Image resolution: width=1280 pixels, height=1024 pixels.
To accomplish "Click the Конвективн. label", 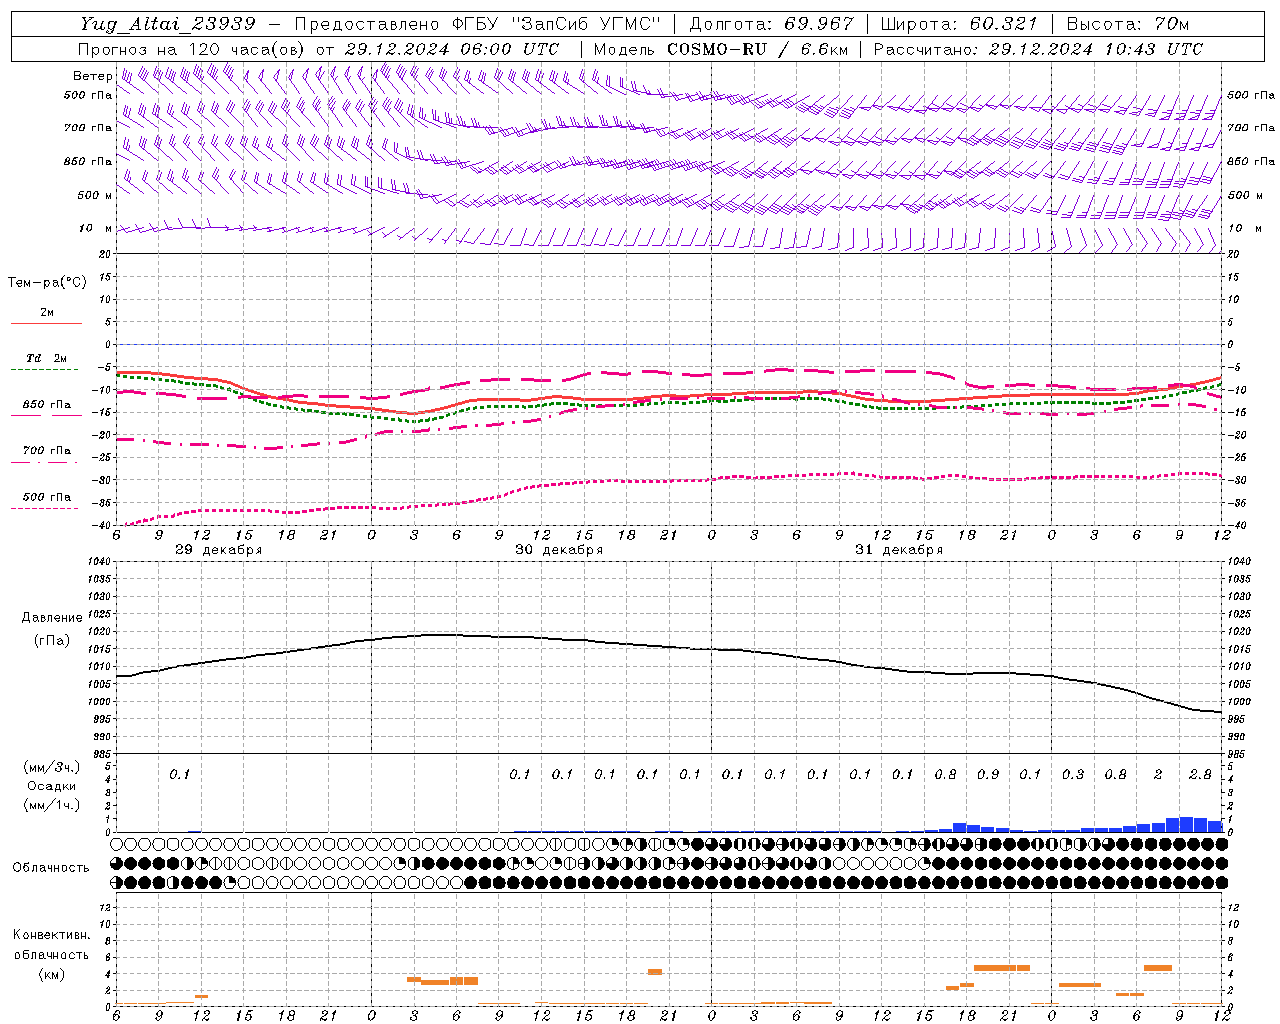I will 51,935.
